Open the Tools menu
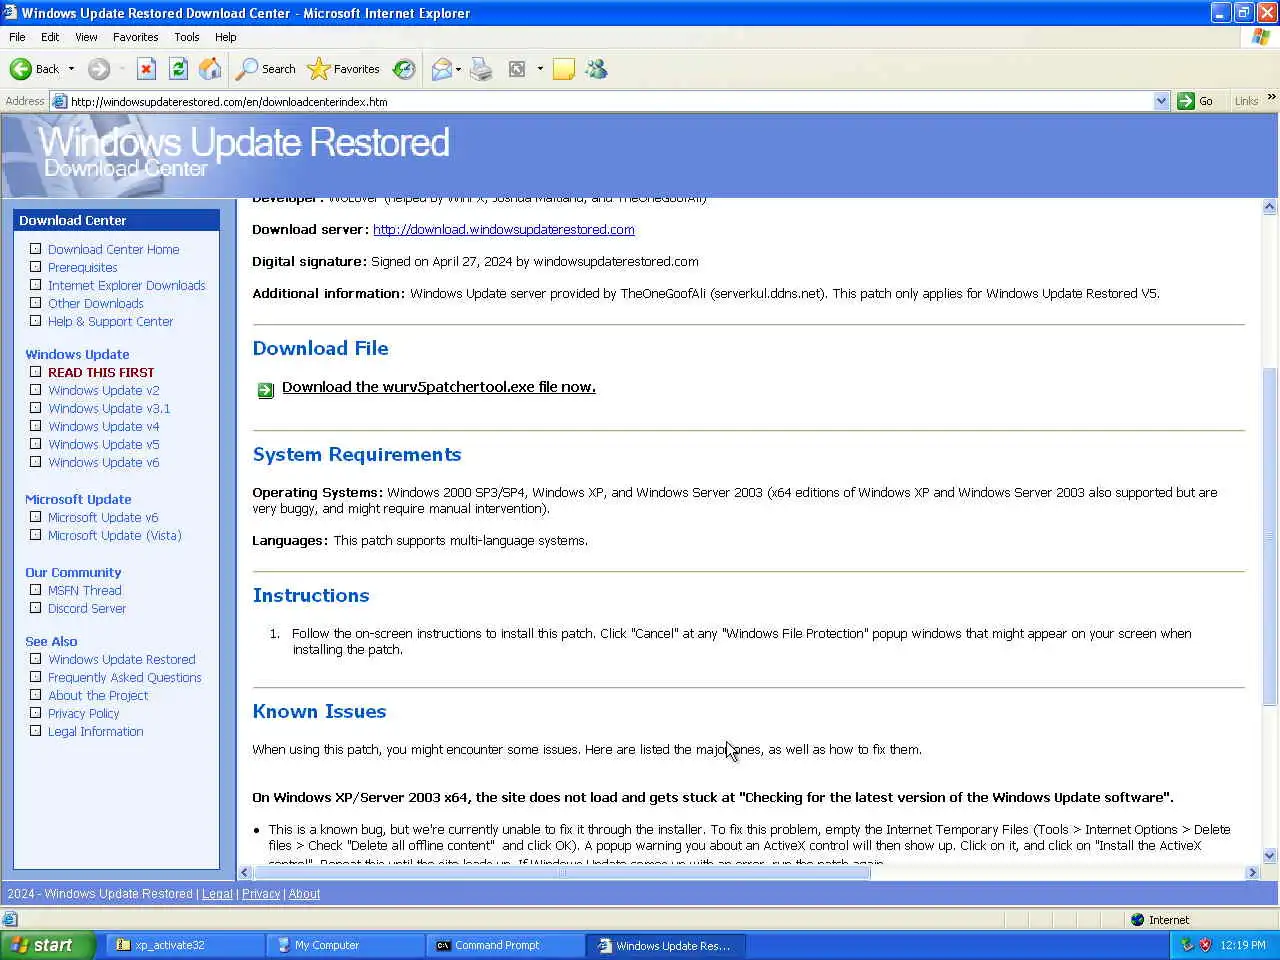The width and height of the screenshot is (1280, 960). click(x=186, y=37)
